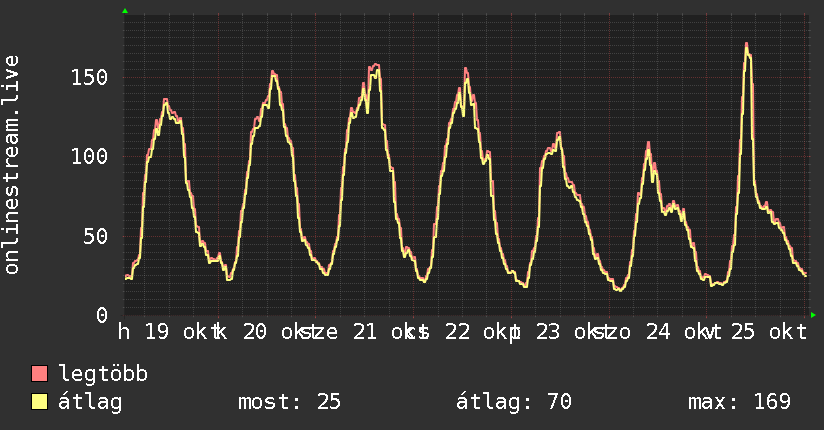Click the yellow átlag legend swatch
This screenshot has width=824, height=430.
(39, 402)
